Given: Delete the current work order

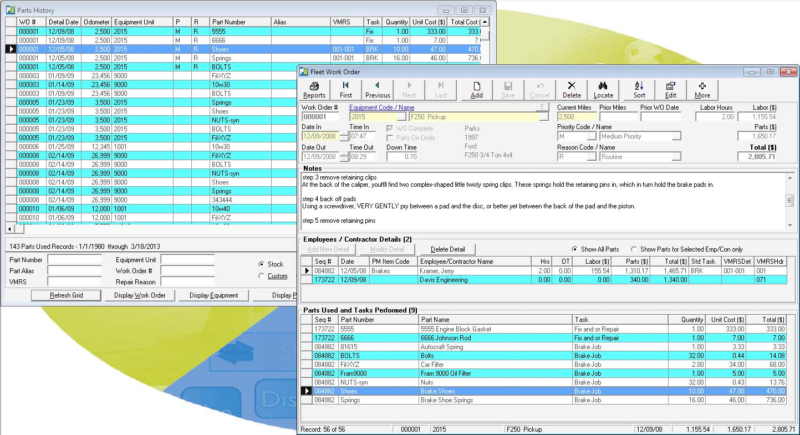Looking at the screenshot, I should click(x=572, y=89).
